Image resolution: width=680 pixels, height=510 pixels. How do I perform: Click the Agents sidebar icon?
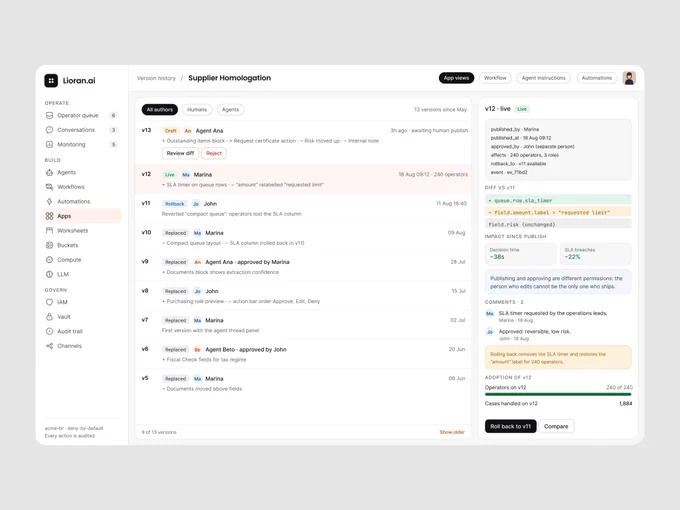coord(49,172)
